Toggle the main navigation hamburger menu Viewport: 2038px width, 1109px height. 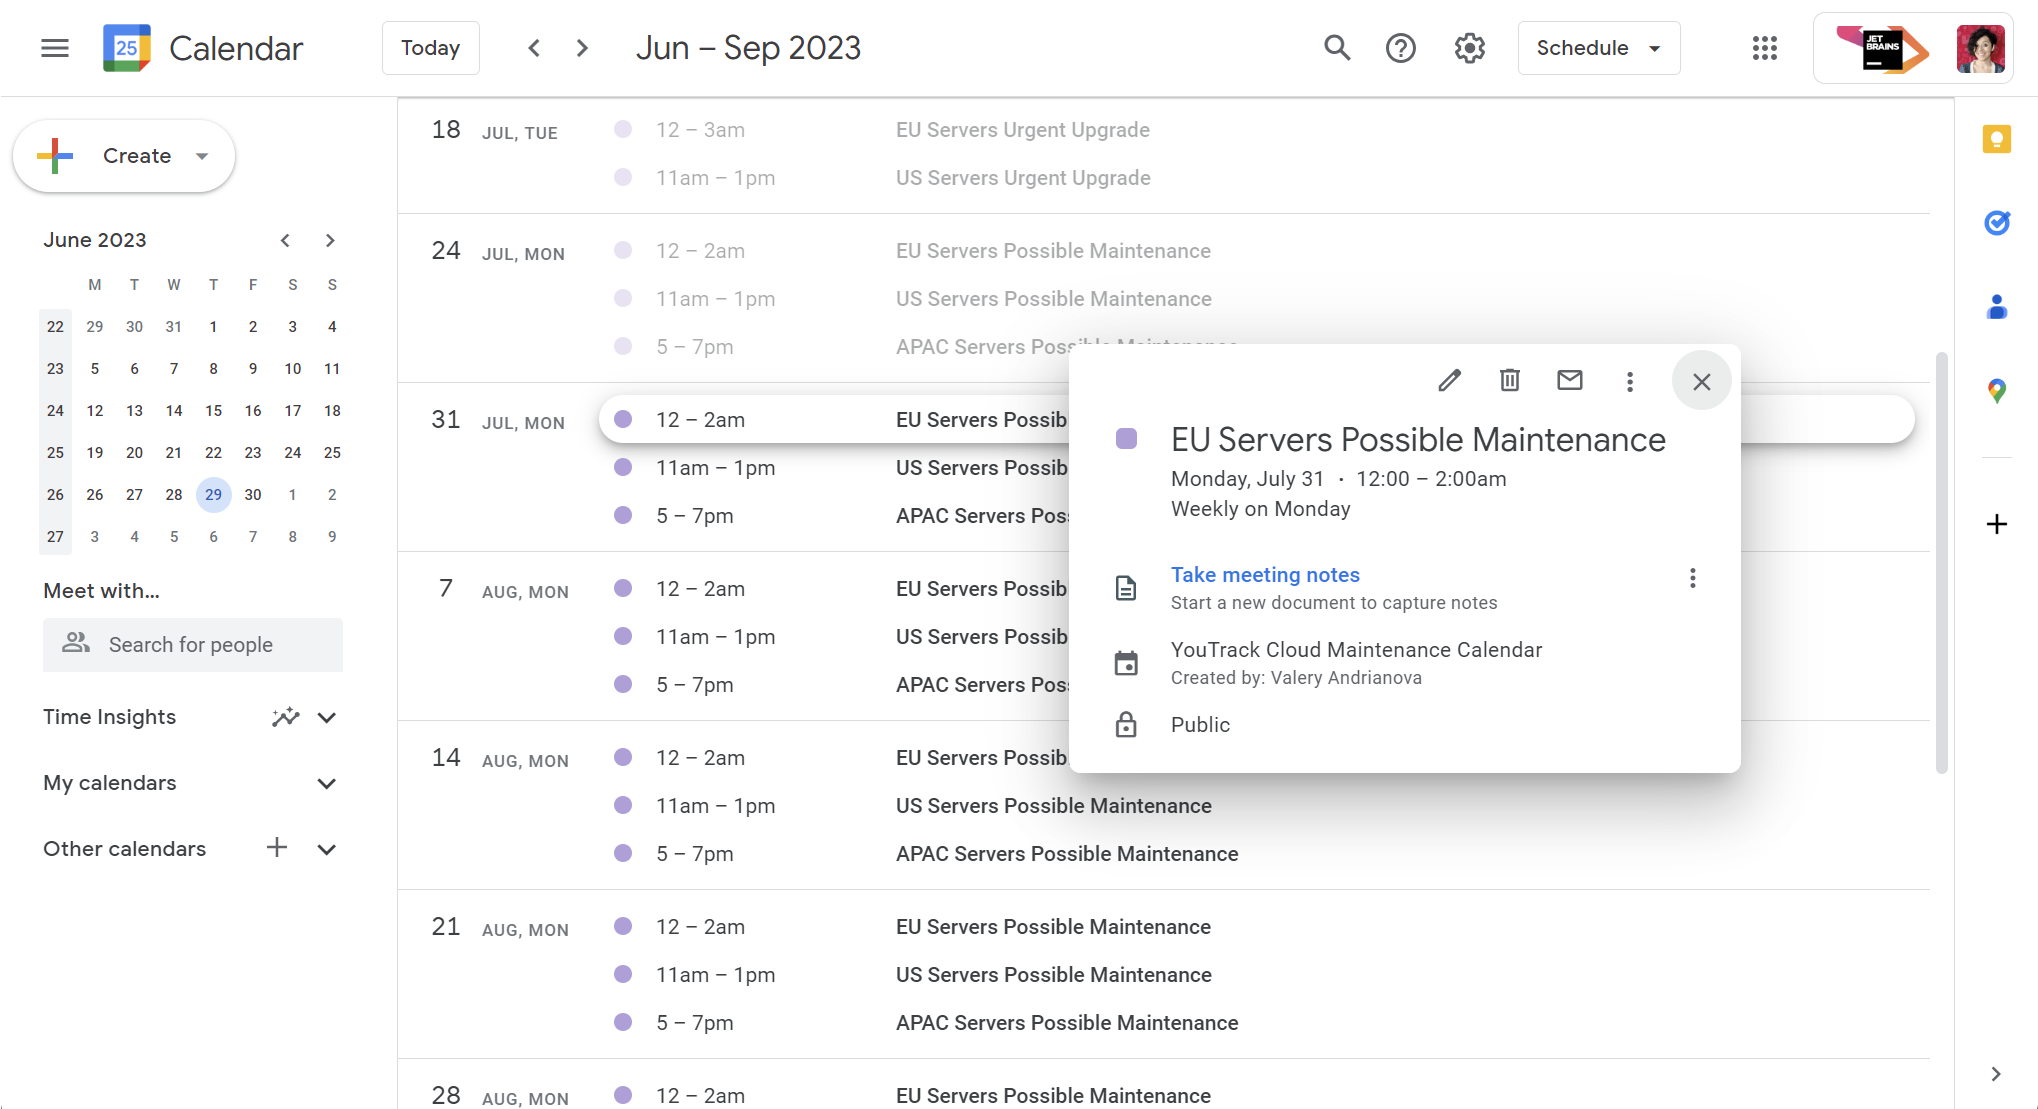(54, 47)
